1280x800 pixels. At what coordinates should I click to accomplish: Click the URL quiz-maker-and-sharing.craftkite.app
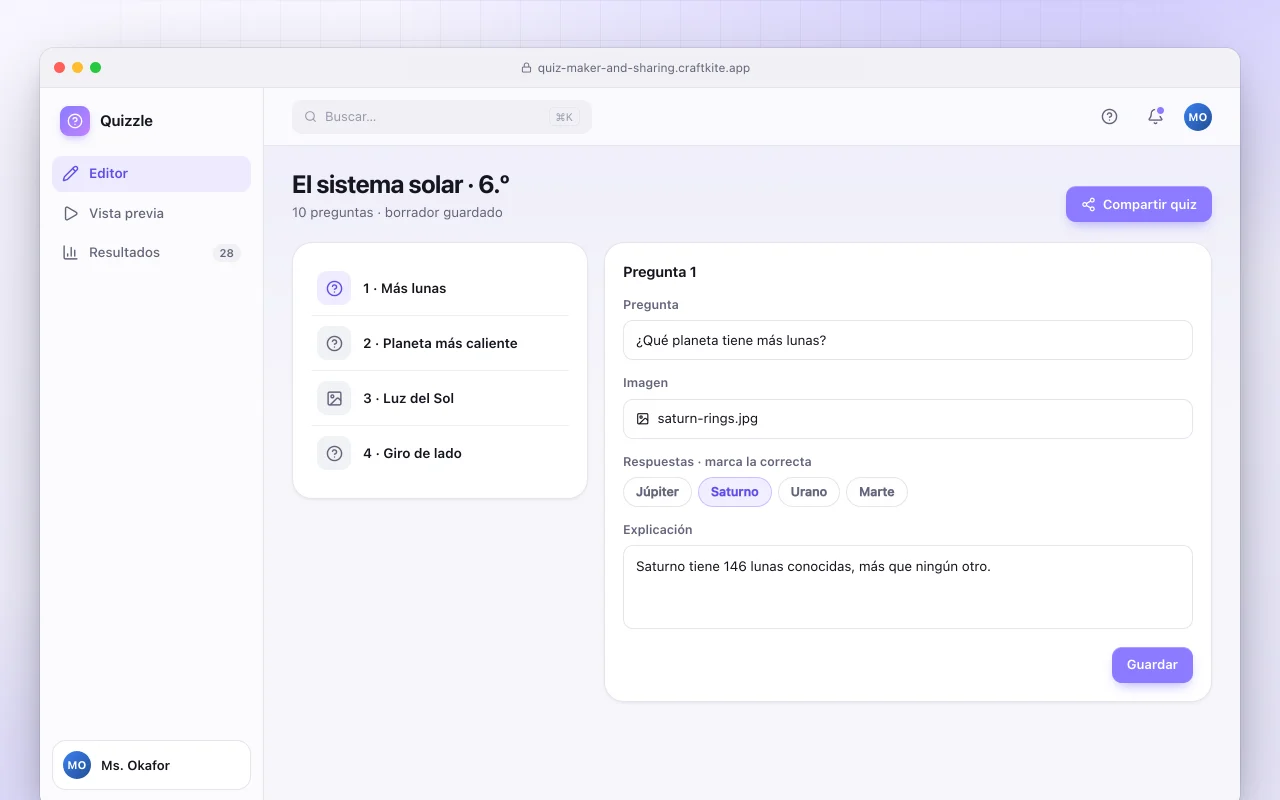coord(644,68)
